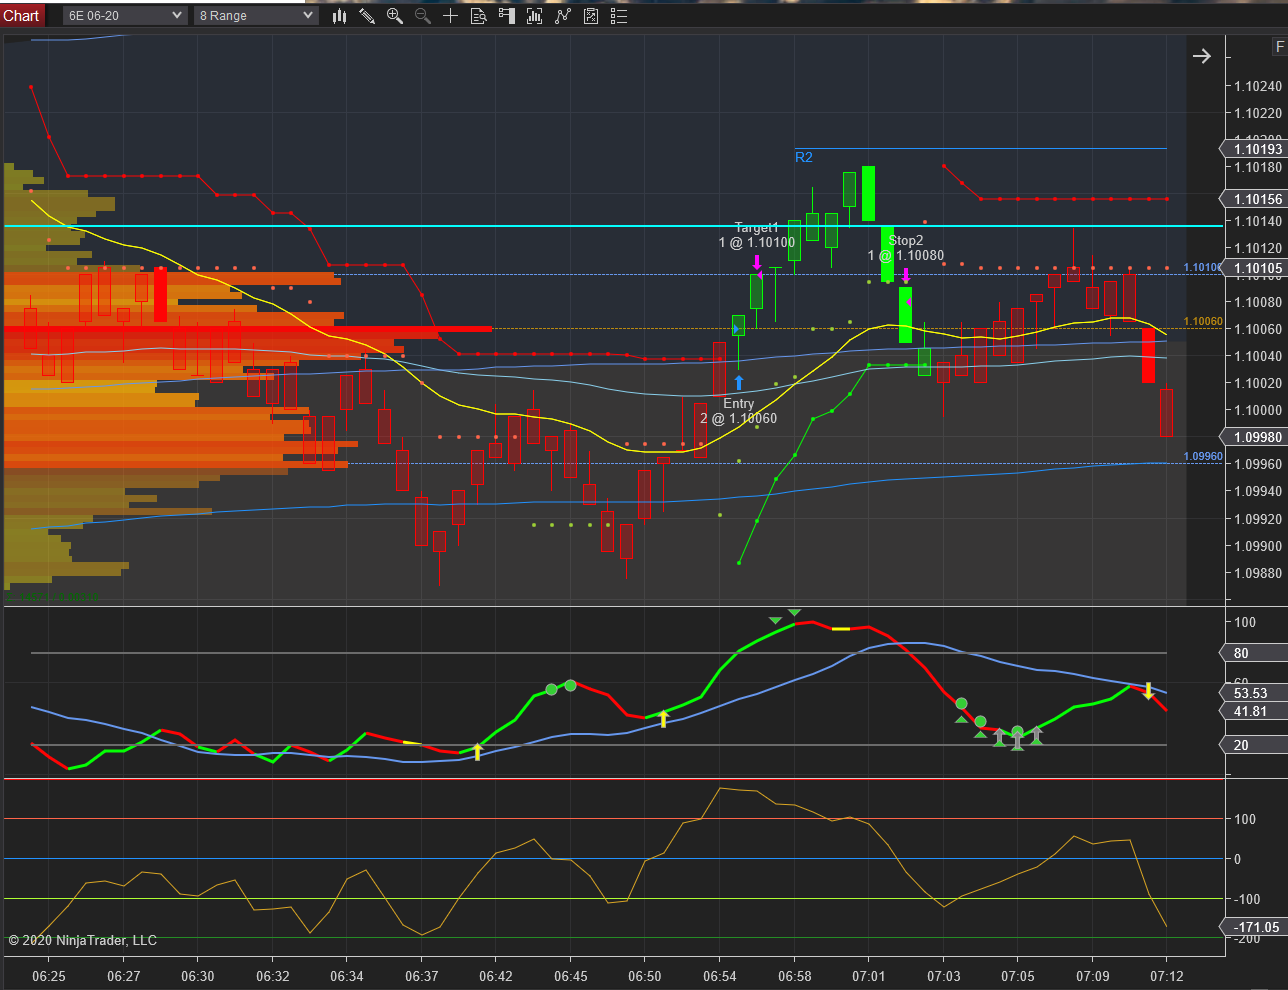
Task: Click the -171.05 indicator value marker
Action: [x=1256, y=927]
